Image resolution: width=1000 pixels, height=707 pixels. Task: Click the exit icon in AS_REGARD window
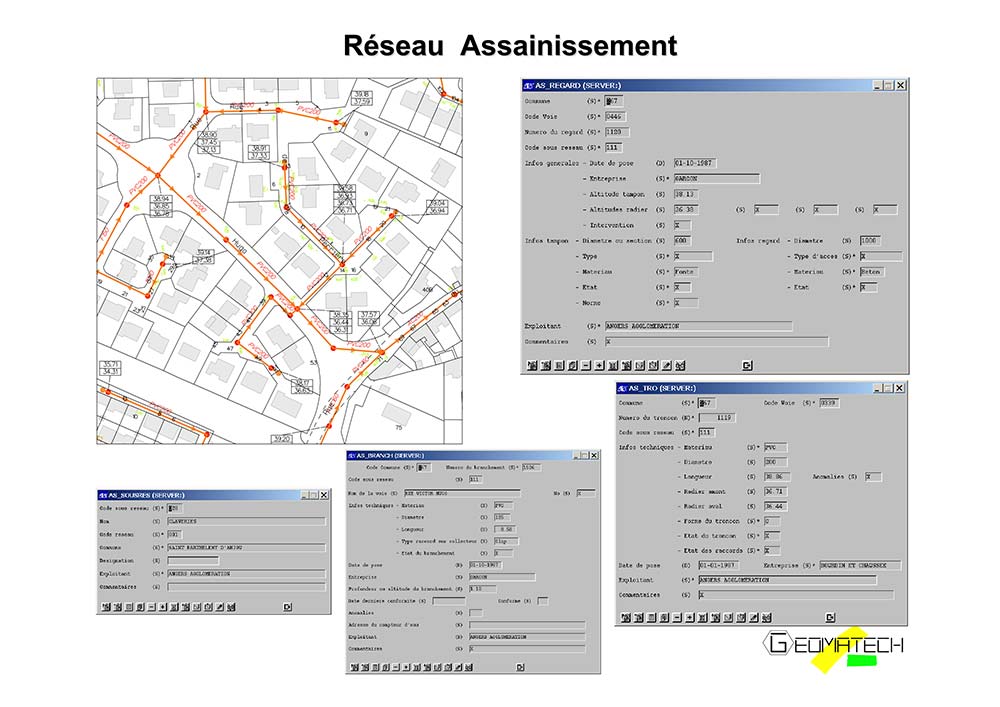pyautogui.click(x=747, y=365)
